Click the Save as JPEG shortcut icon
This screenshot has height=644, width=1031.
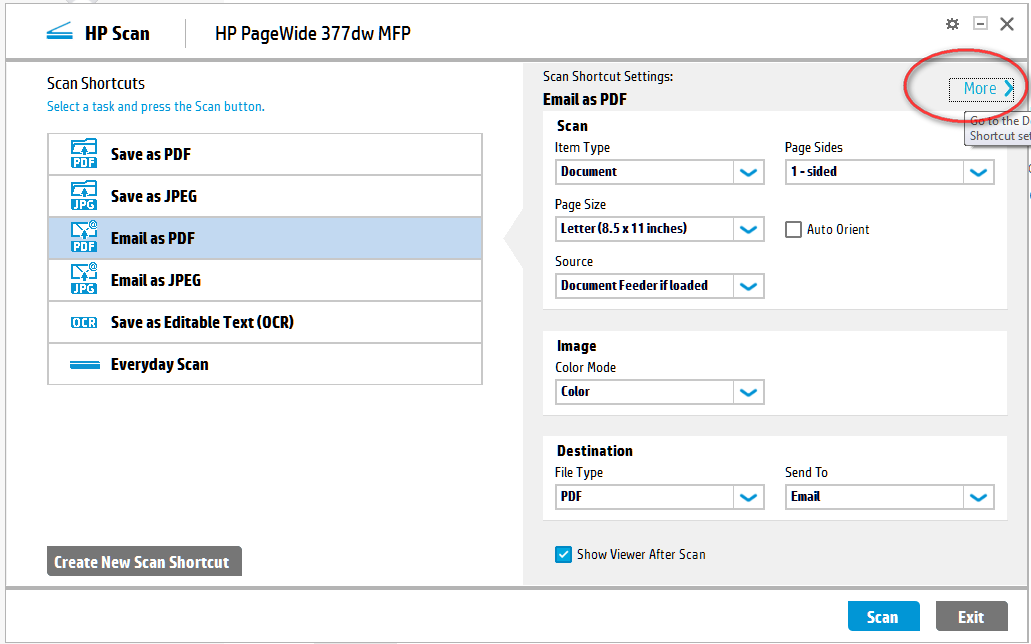click(84, 195)
